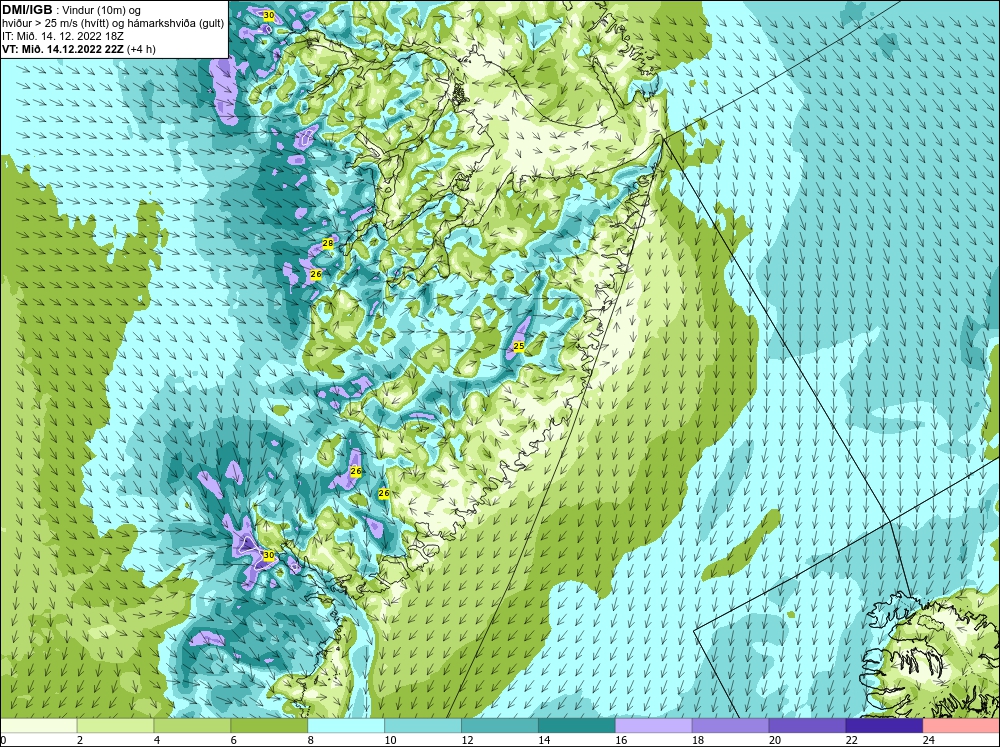Click the scale value 20
1000x747 pixels.
pyautogui.click(x=775, y=740)
